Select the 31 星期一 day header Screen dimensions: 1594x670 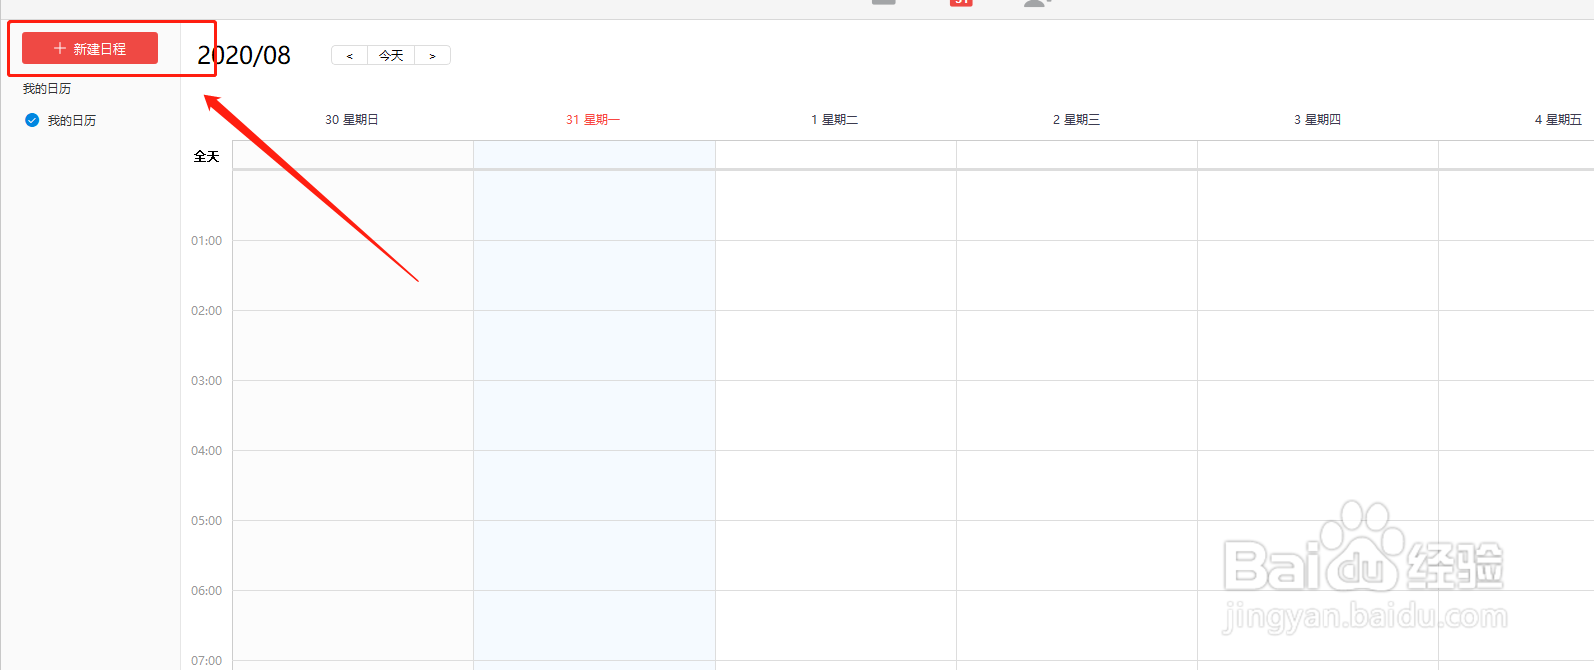[593, 119]
